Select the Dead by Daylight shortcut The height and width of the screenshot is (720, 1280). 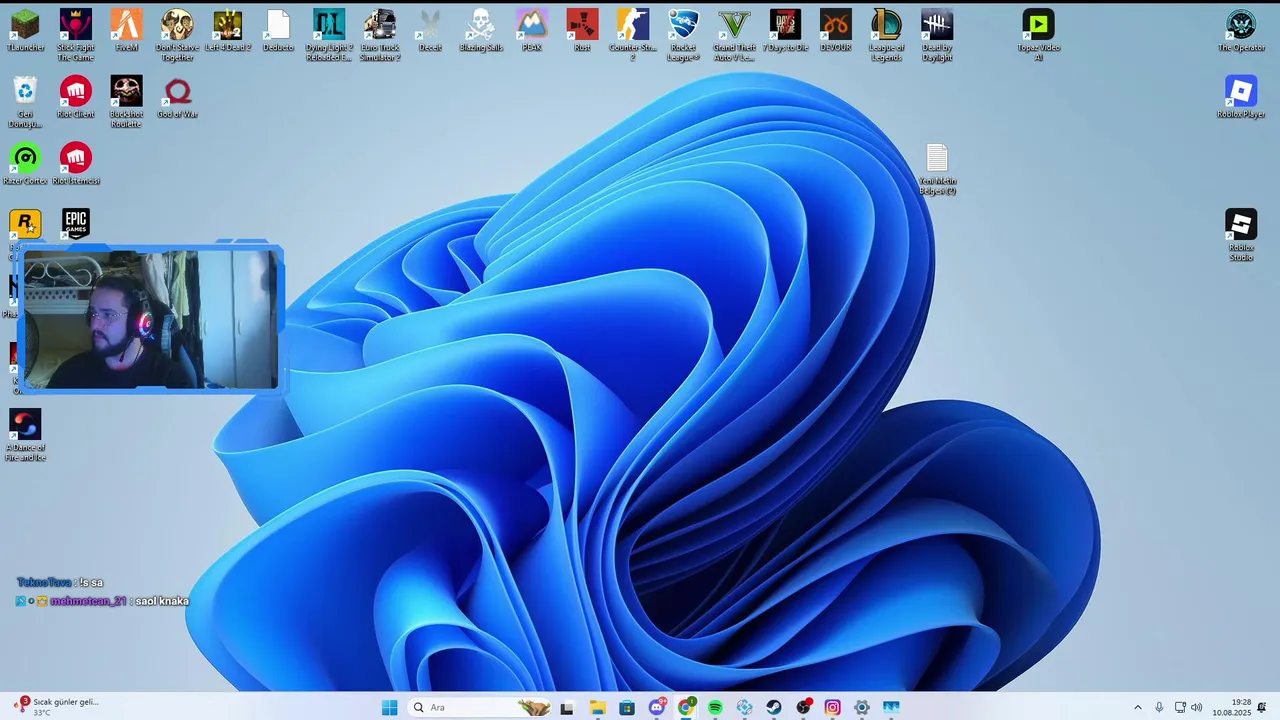[x=937, y=35]
